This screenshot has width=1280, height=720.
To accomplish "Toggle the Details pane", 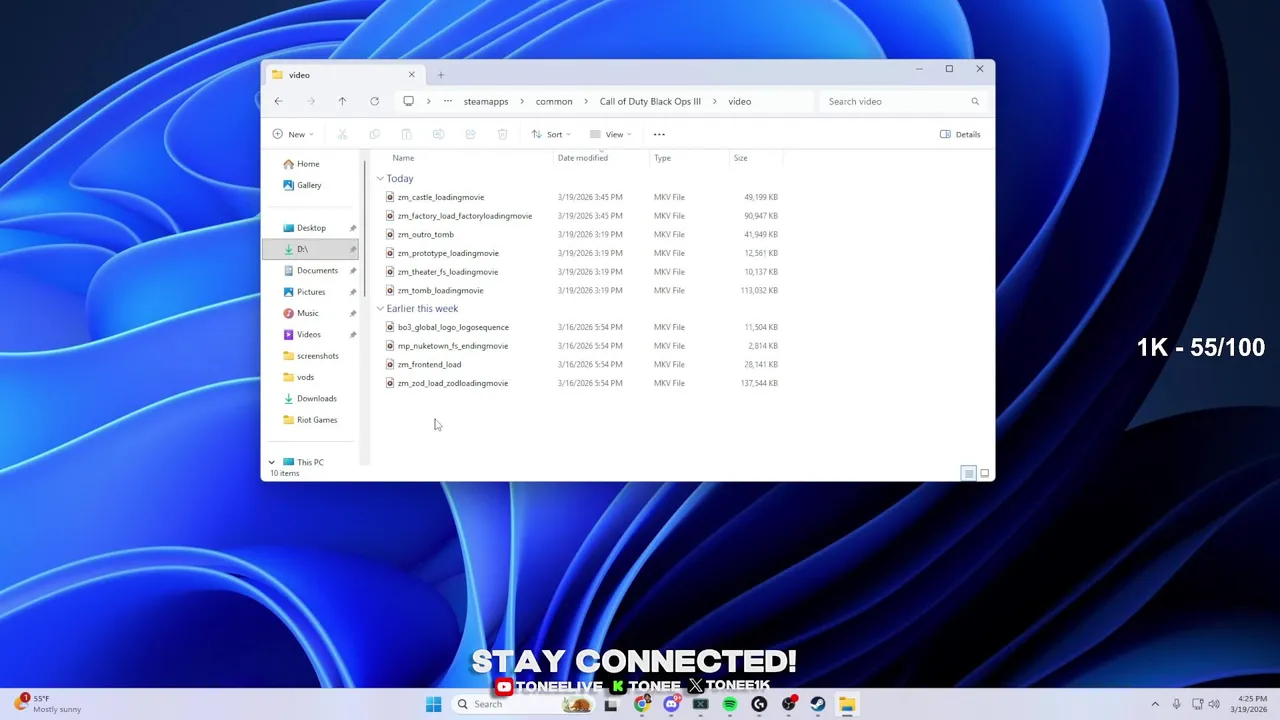I will (x=960, y=134).
